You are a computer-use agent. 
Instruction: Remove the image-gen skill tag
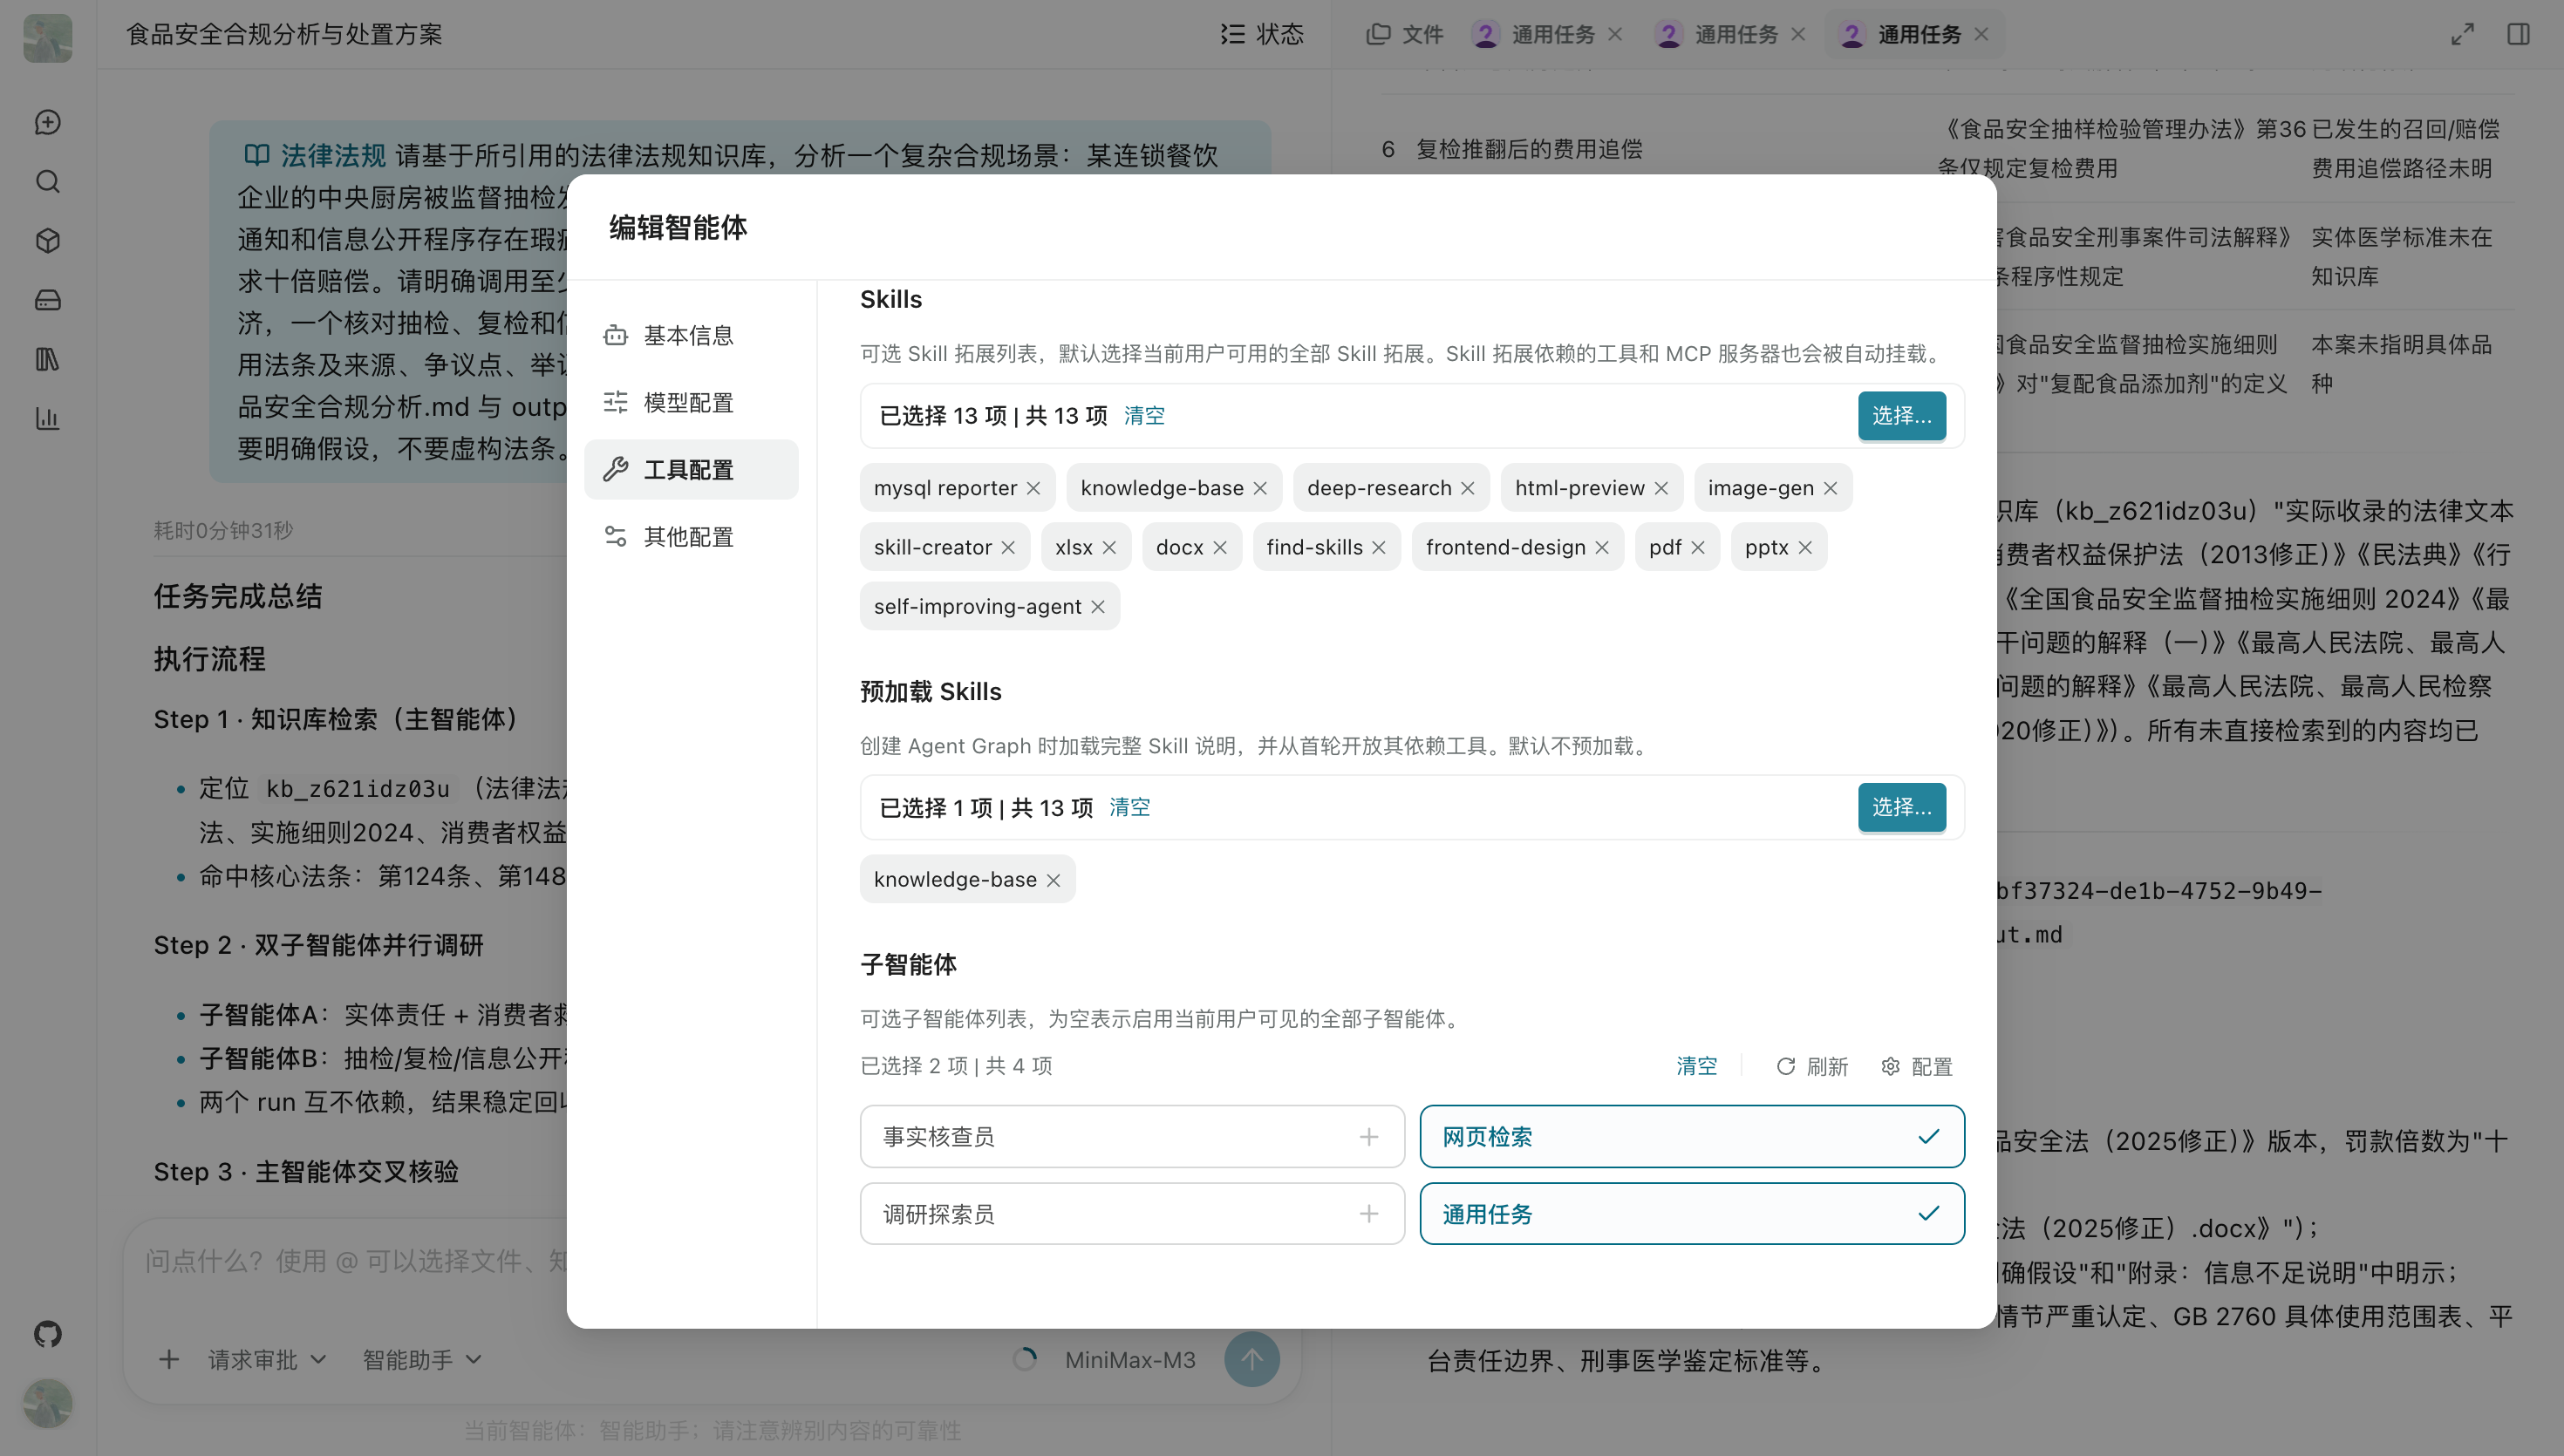[1830, 488]
